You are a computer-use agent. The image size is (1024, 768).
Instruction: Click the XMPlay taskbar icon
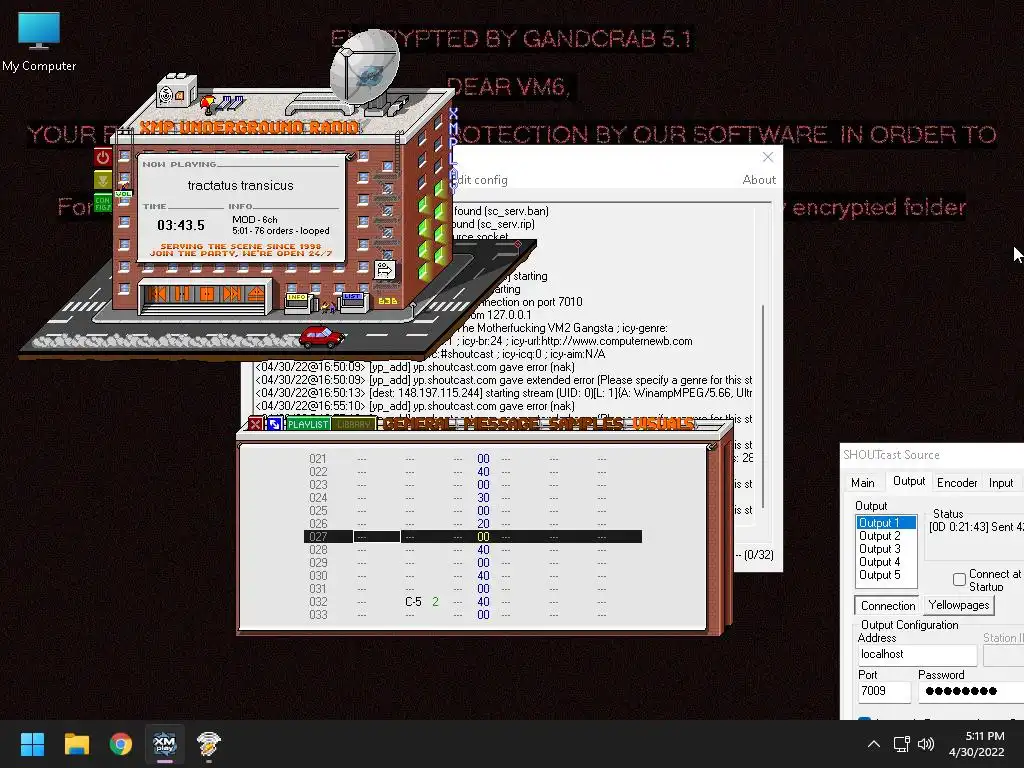click(165, 744)
